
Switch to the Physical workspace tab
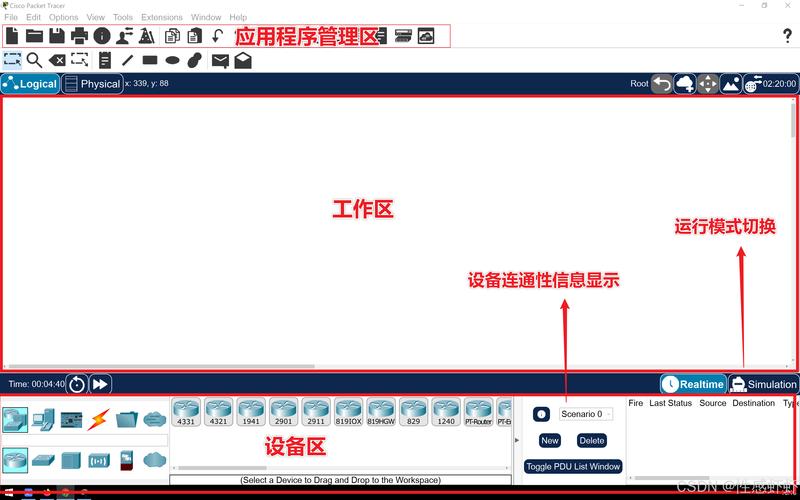(x=93, y=84)
